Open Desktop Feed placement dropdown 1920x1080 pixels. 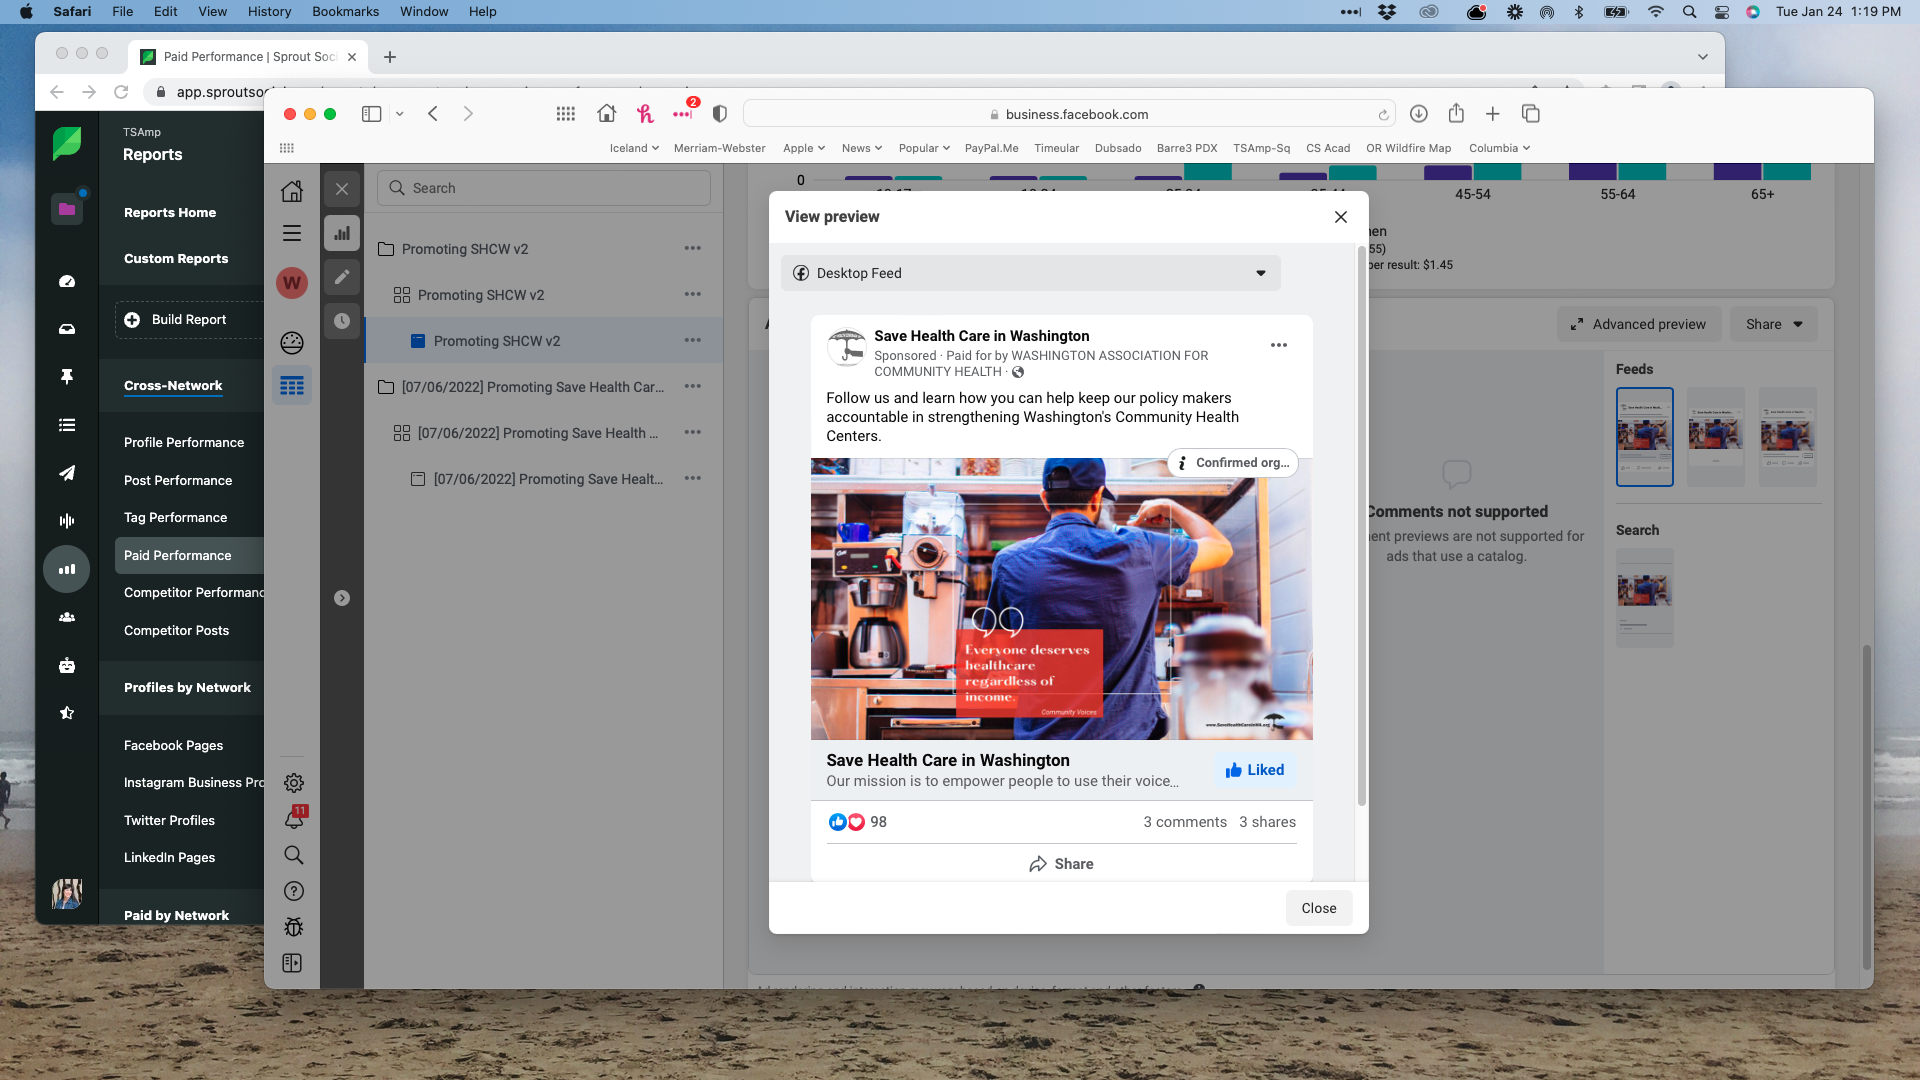coord(1030,273)
